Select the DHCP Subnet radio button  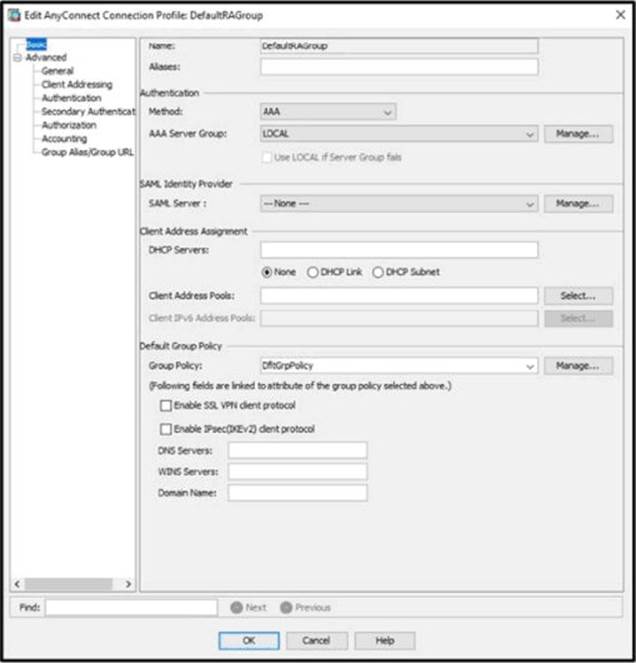[x=378, y=272]
